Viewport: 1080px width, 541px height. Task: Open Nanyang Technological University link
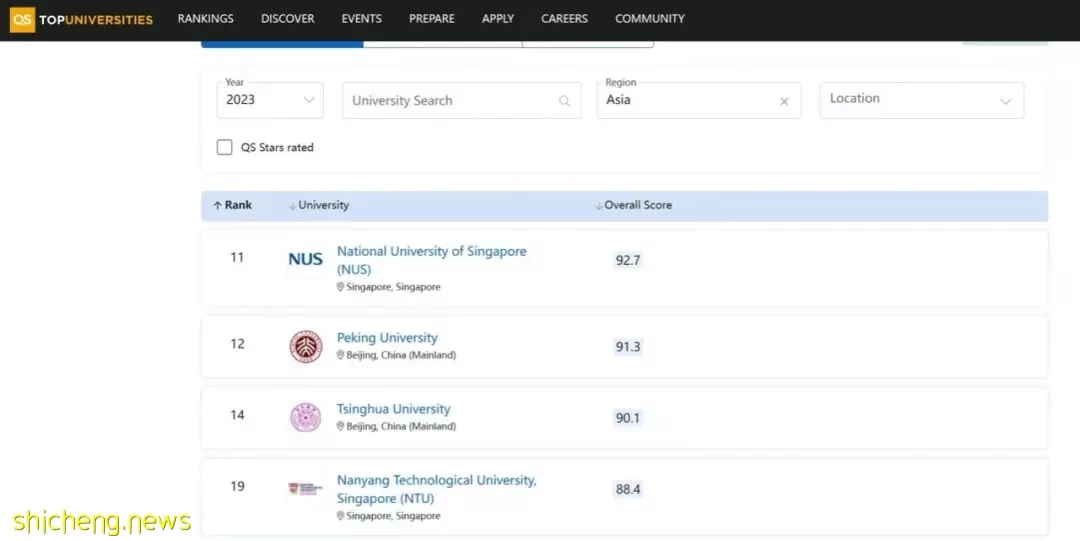pos(436,489)
